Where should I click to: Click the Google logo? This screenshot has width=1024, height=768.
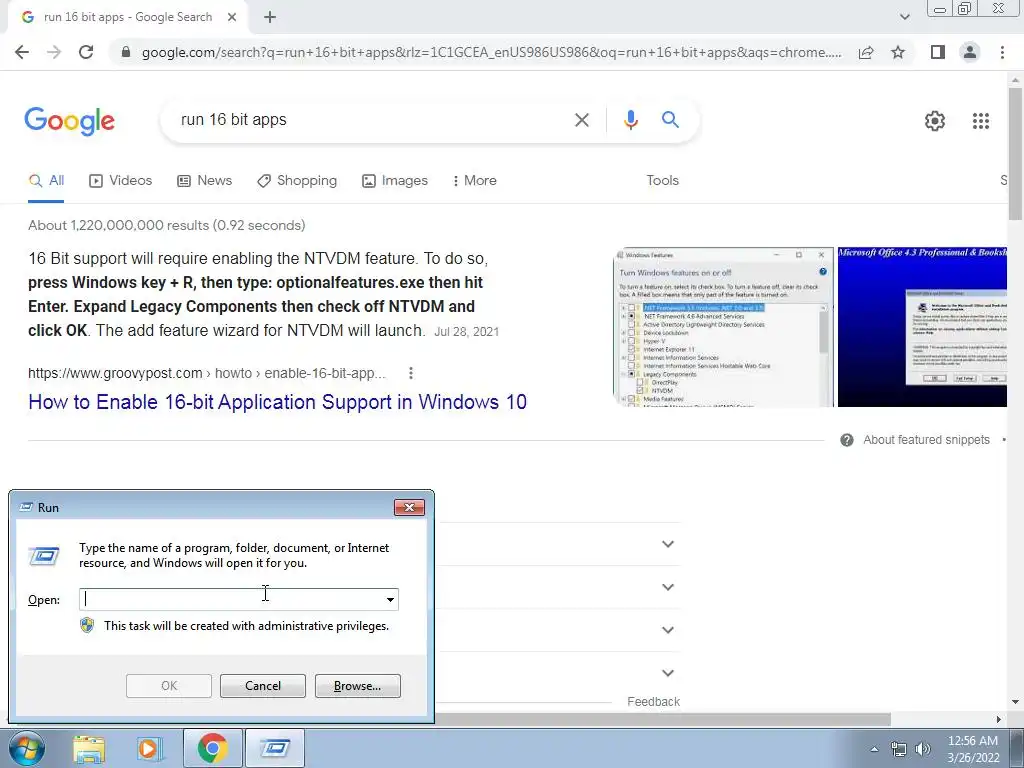pos(69,121)
